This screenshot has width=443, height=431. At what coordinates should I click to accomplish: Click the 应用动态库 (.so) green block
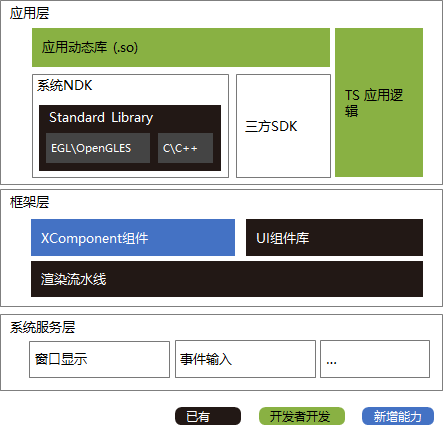tap(181, 47)
